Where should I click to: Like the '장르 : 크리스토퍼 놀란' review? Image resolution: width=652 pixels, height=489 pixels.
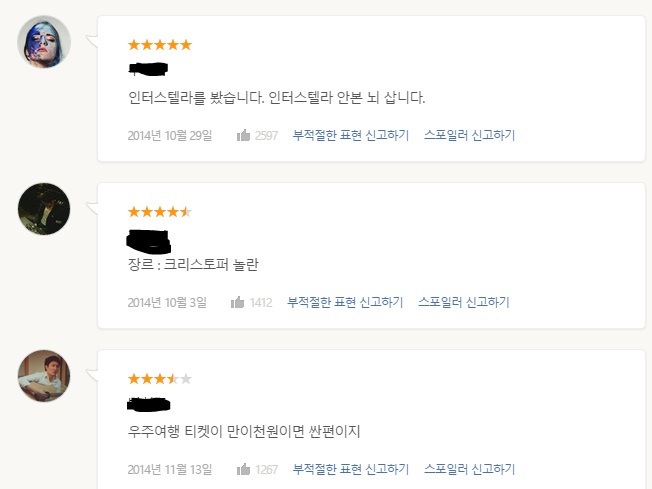pos(238,302)
